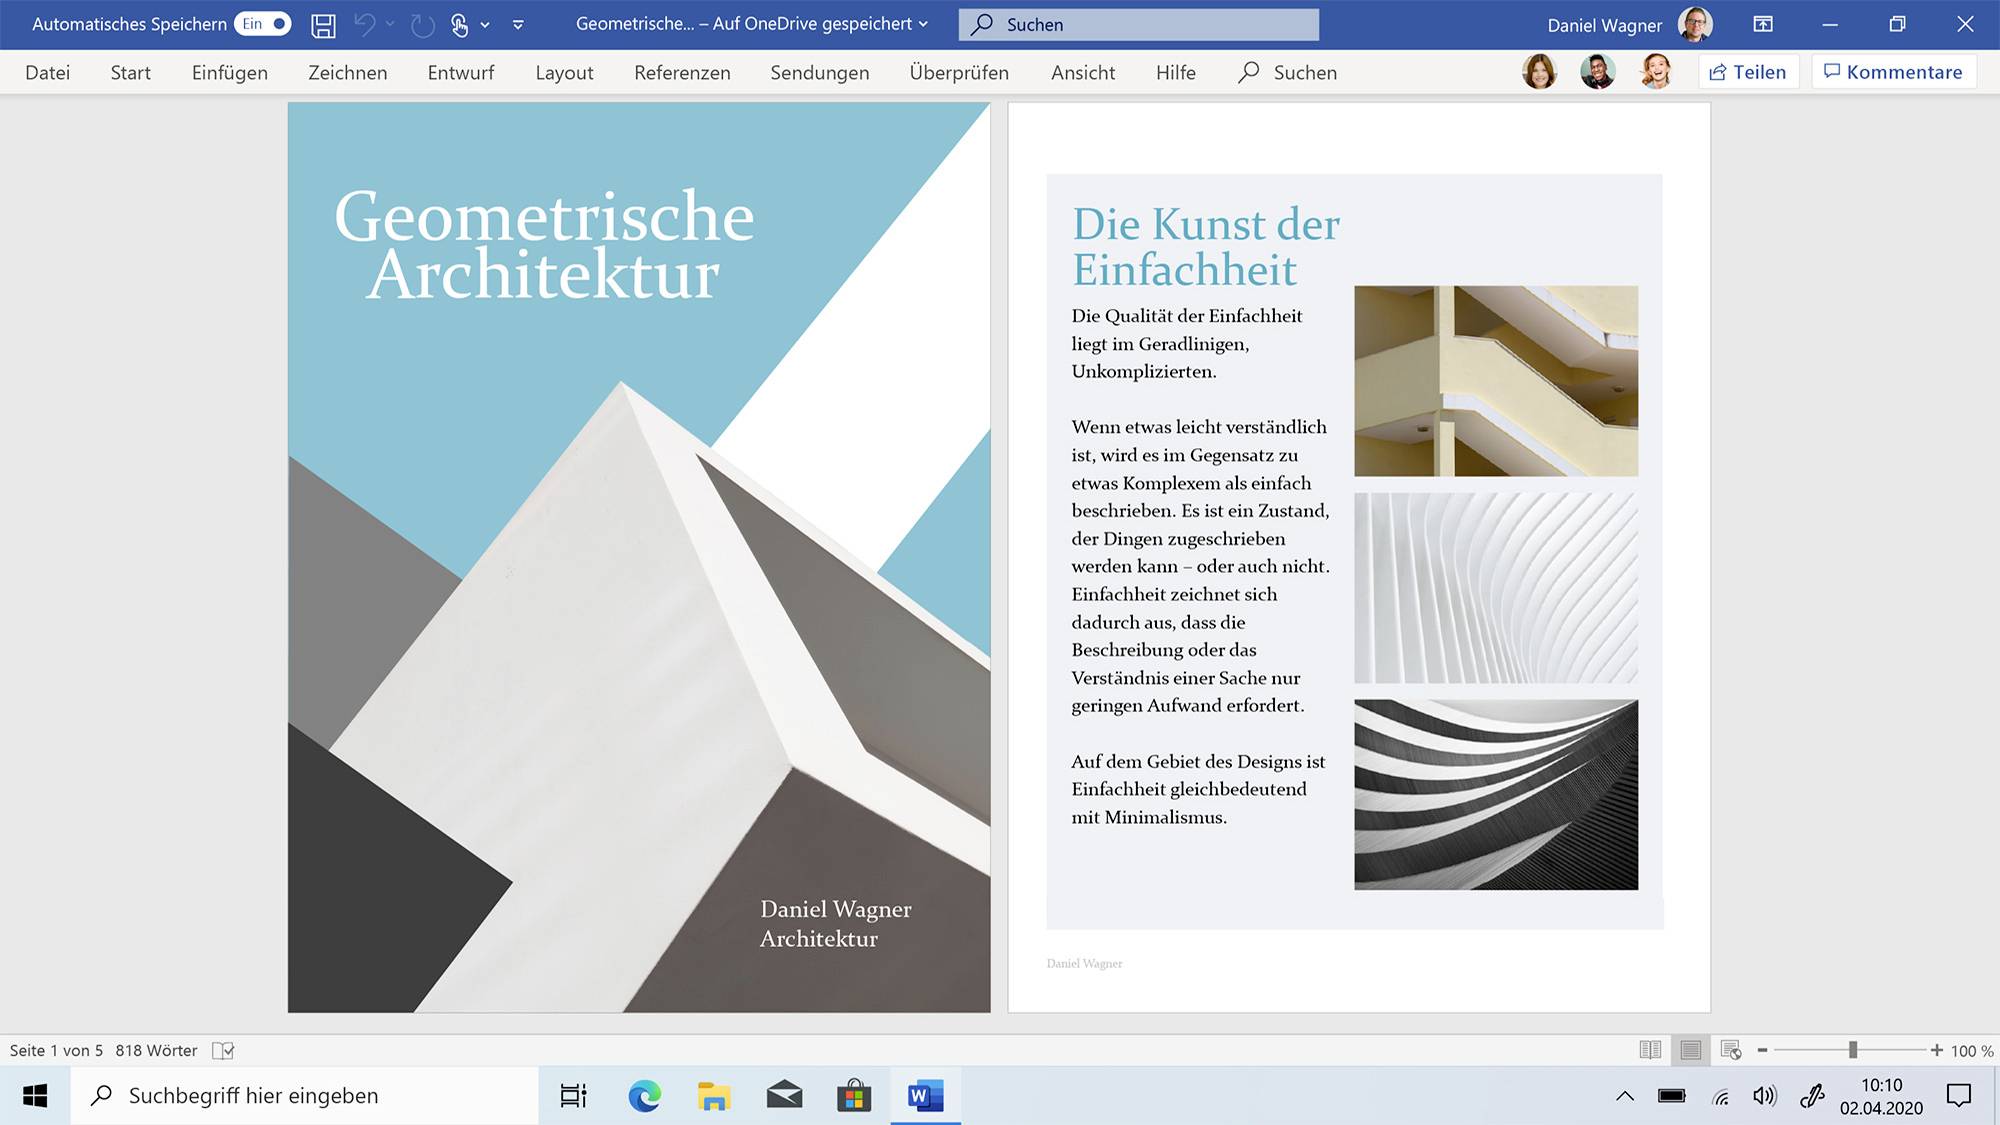Select the Touch/Mouse mode icon

point(461,24)
